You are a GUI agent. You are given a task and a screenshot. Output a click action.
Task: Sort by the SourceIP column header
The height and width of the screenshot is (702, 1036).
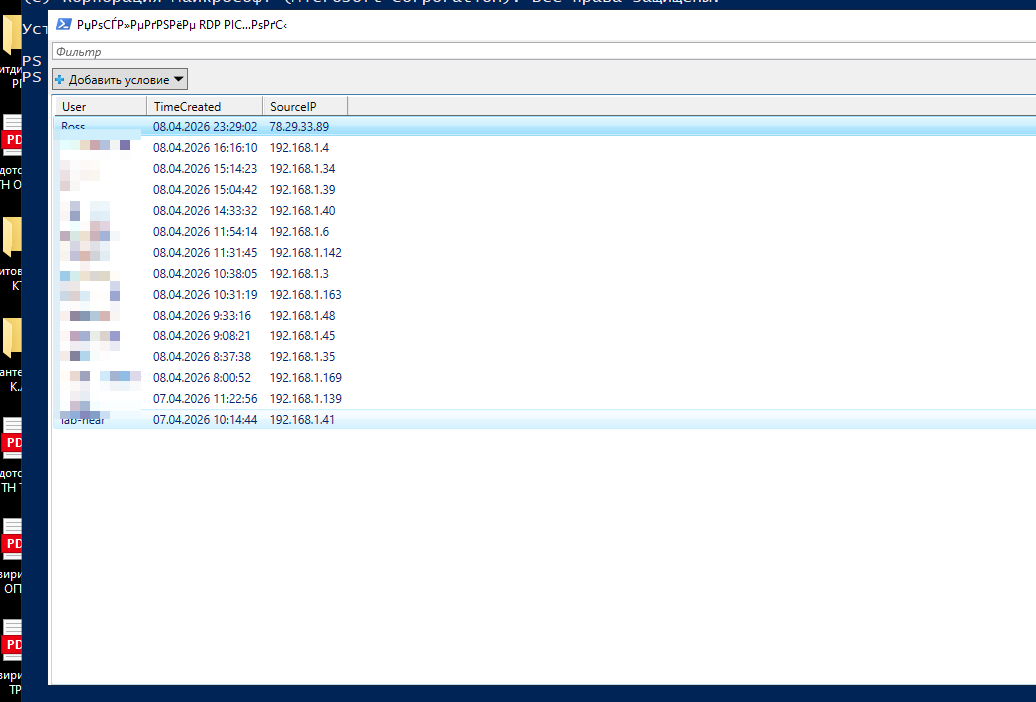305,106
